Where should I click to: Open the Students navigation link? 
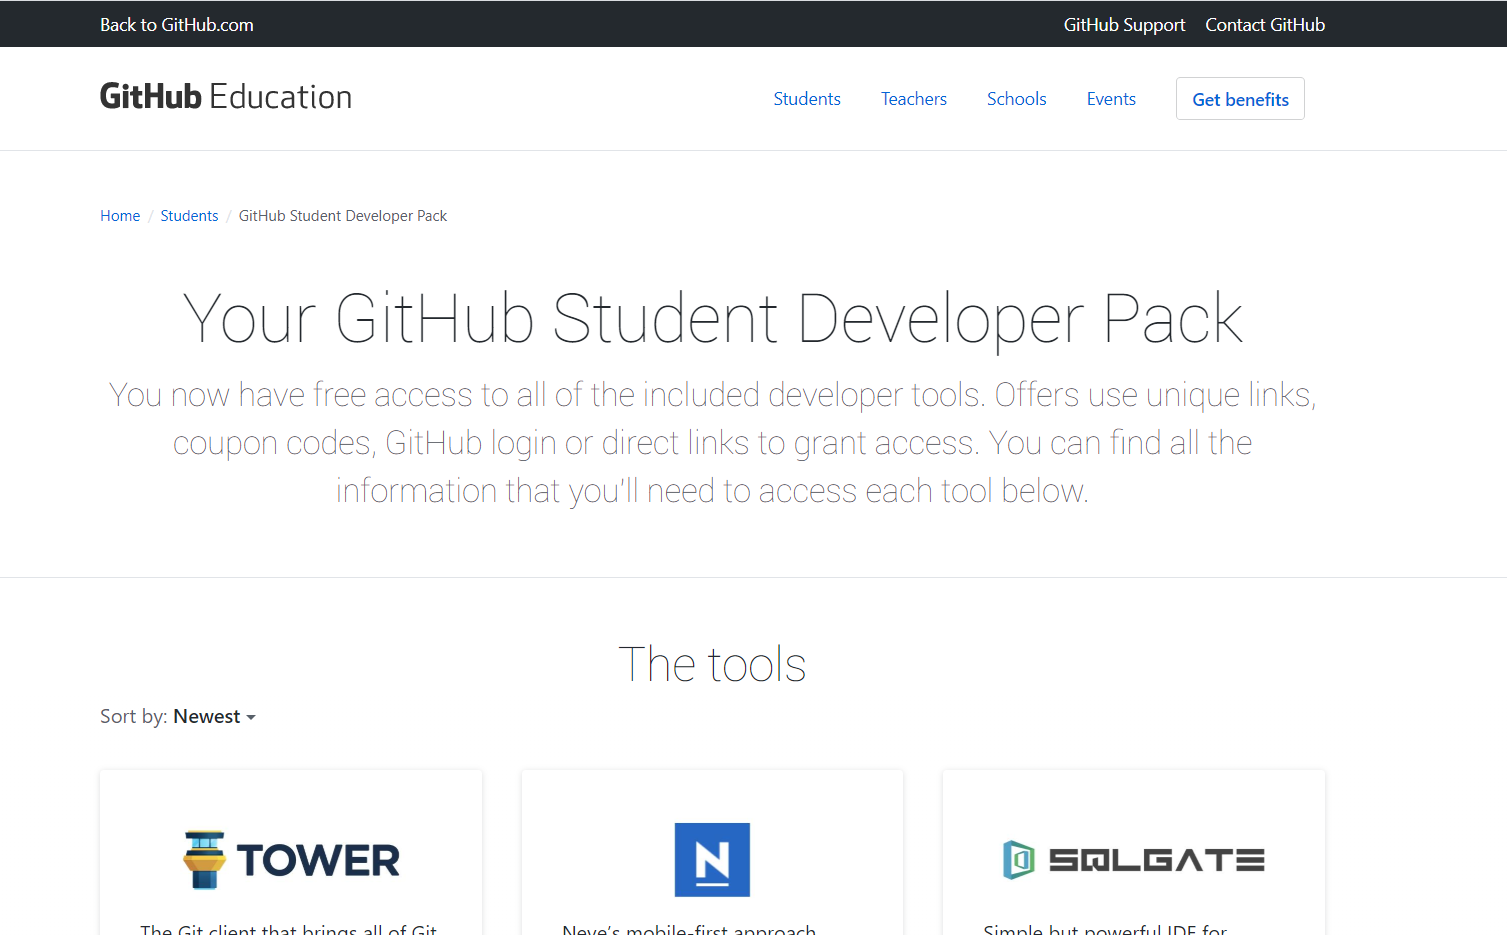pos(807,99)
